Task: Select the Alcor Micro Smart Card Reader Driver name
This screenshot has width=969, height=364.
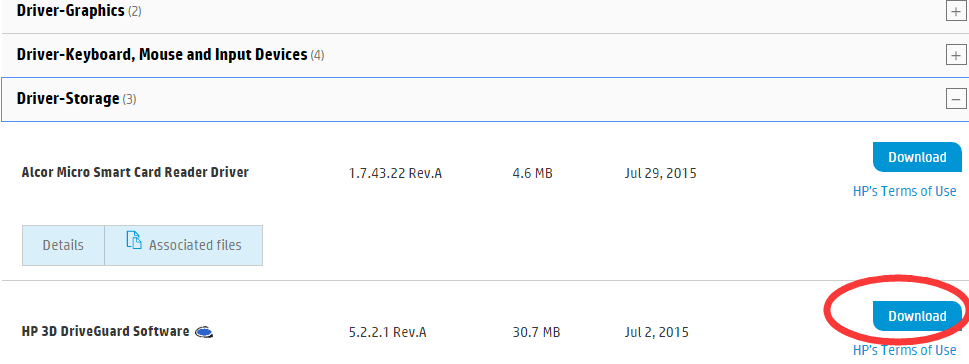Action: click(135, 172)
